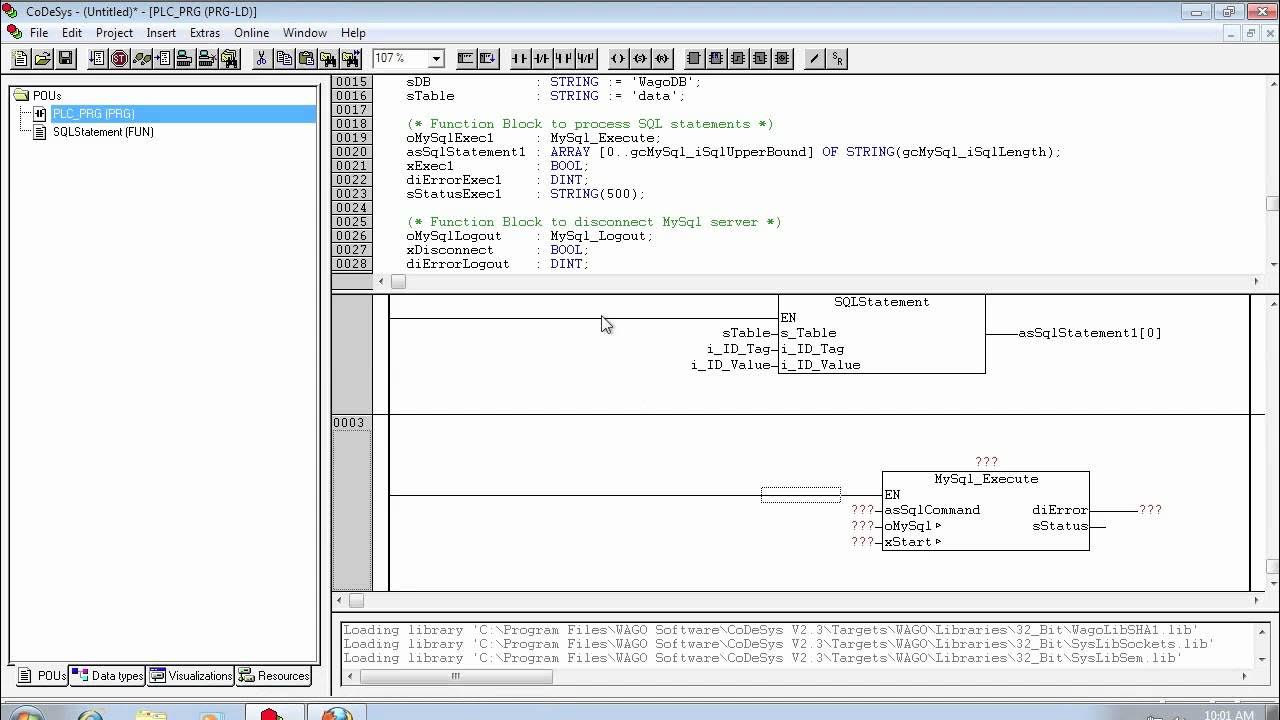Viewport: 1280px width, 720px height.
Task: Open the Extras menu
Action: coord(204,33)
